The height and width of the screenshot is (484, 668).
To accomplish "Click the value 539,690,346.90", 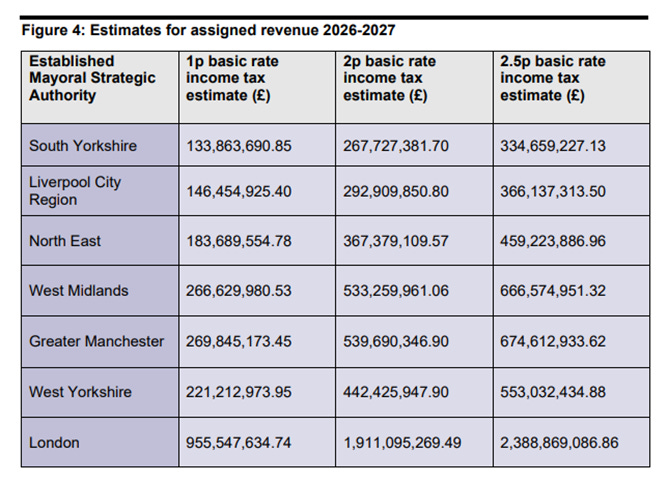I will click(396, 341).
